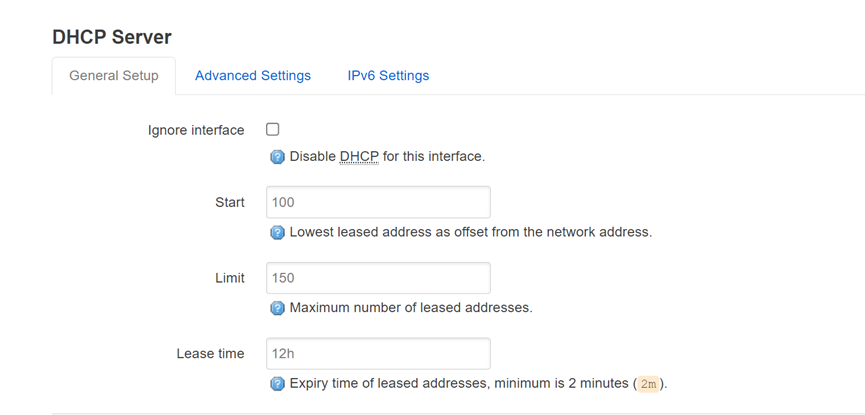Click the Lowest leased address description
The image size is (865, 415).
coord(470,232)
